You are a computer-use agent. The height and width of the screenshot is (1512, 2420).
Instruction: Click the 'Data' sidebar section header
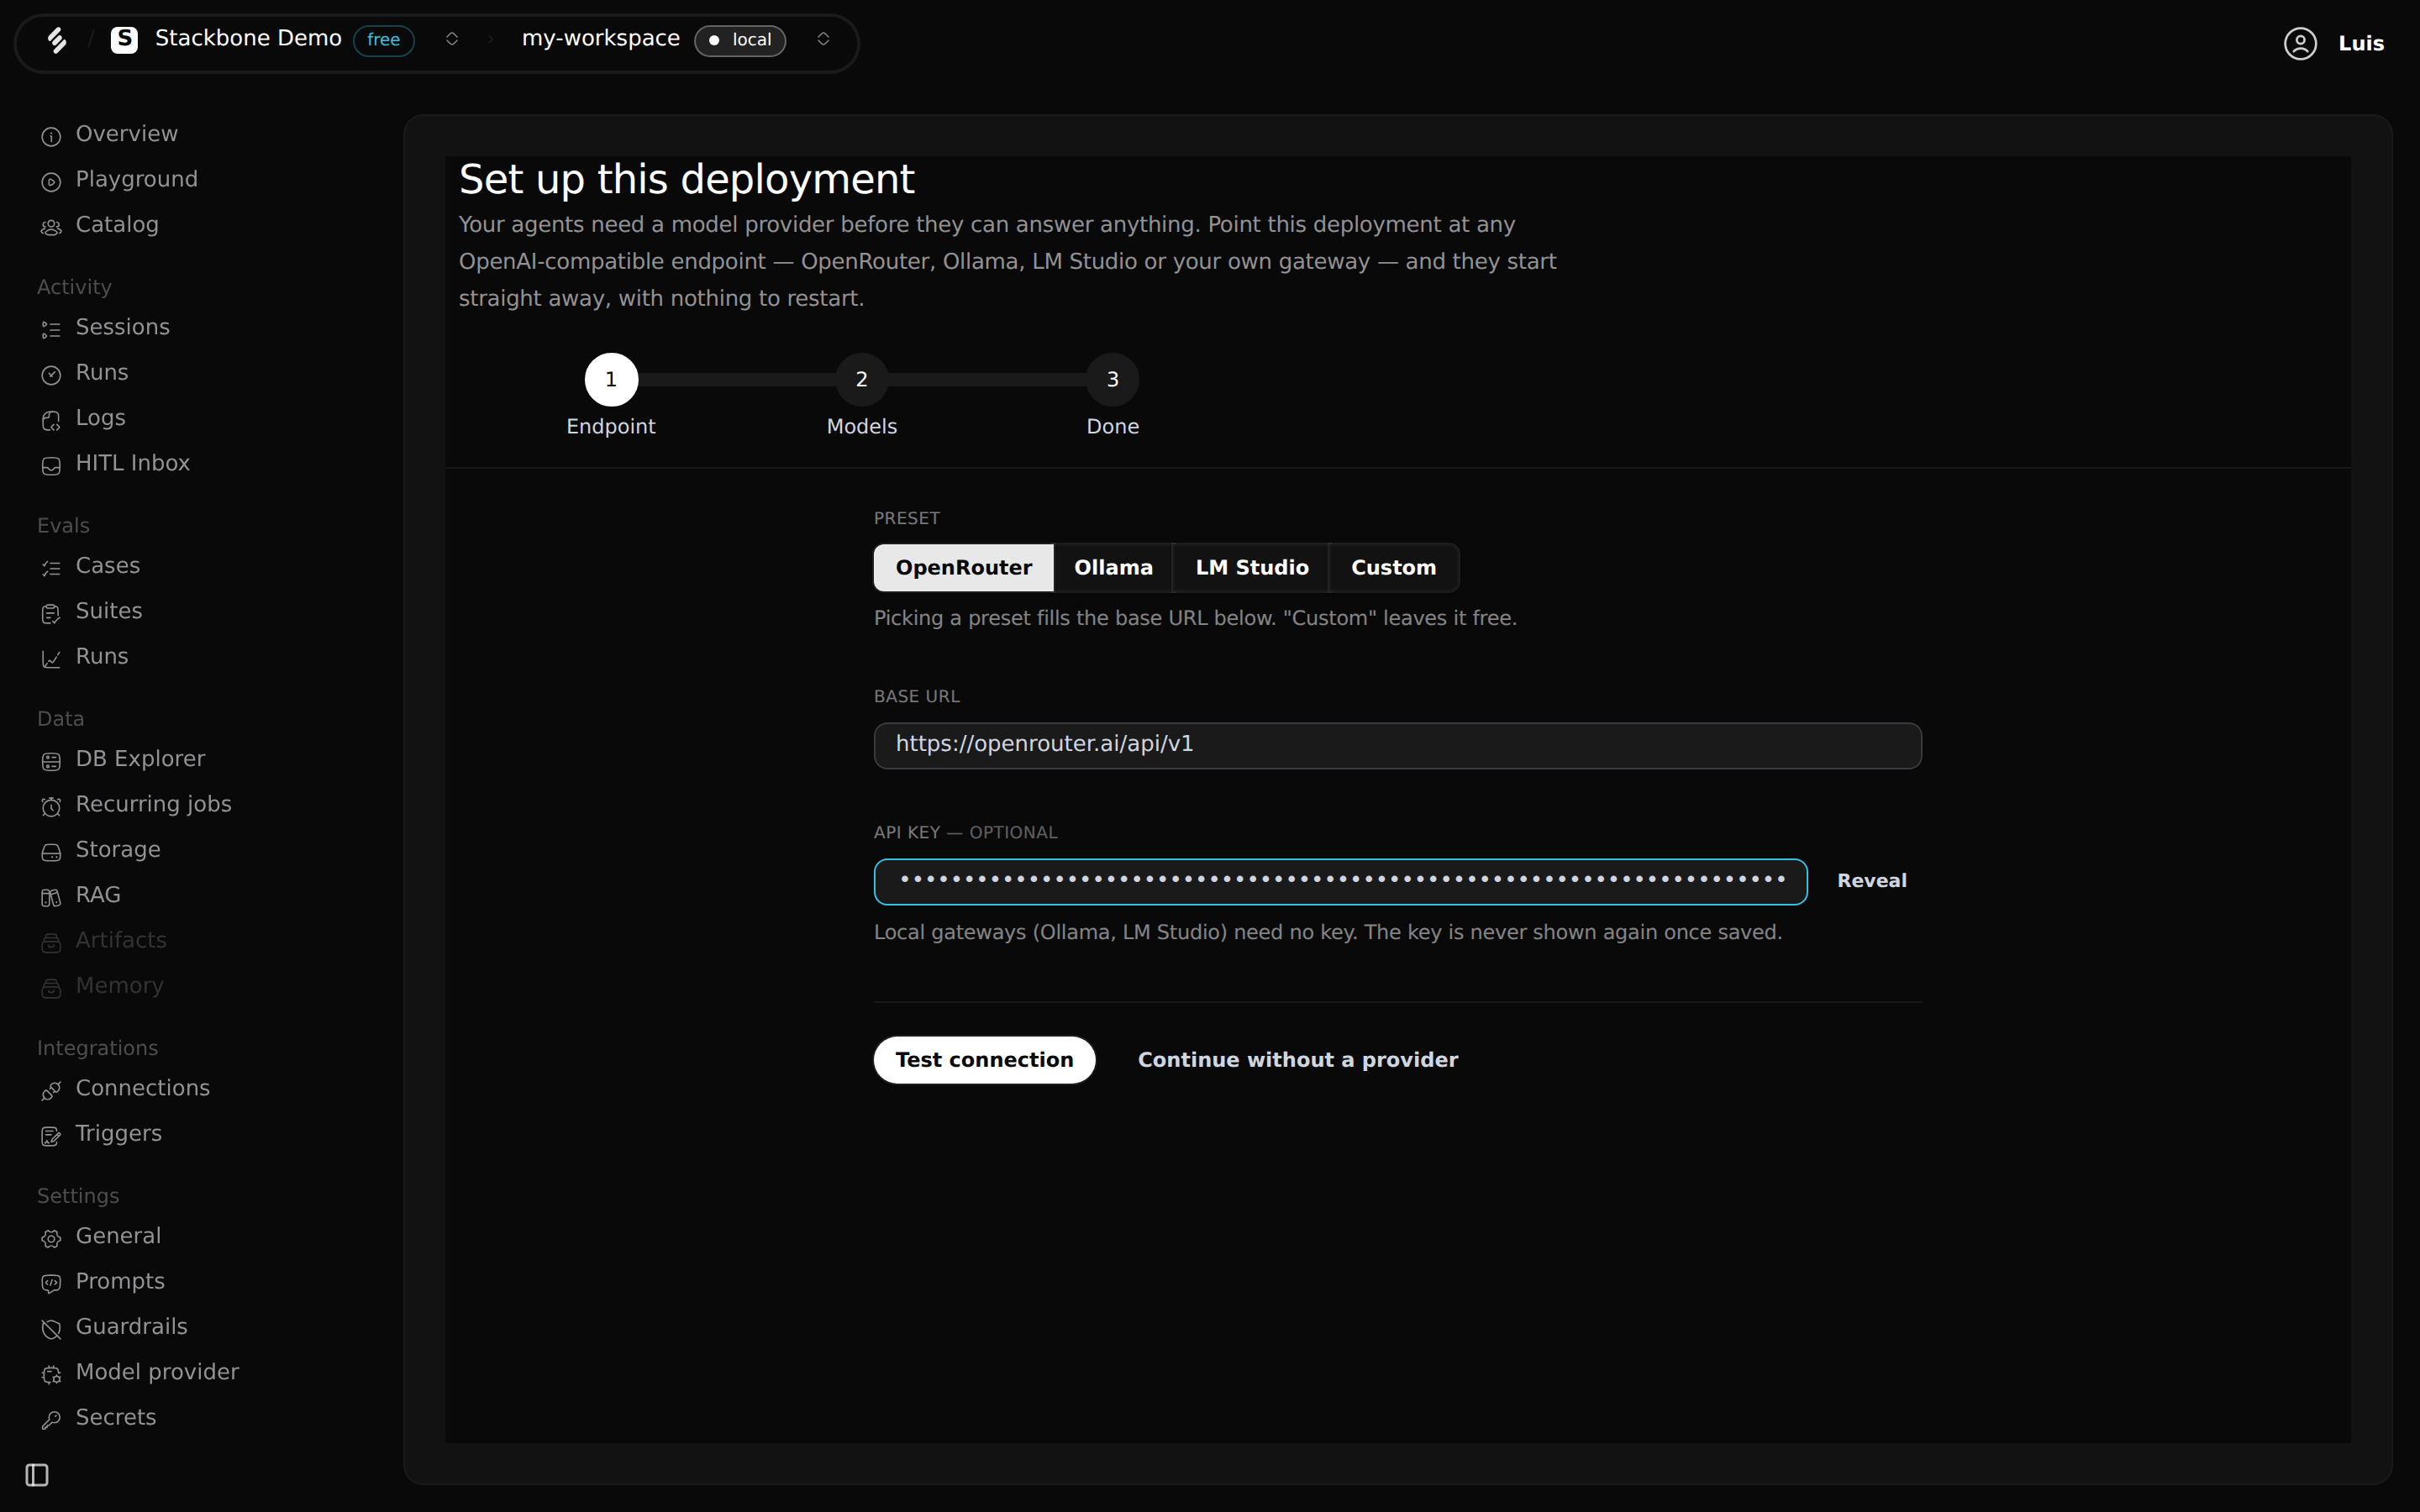point(60,719)
